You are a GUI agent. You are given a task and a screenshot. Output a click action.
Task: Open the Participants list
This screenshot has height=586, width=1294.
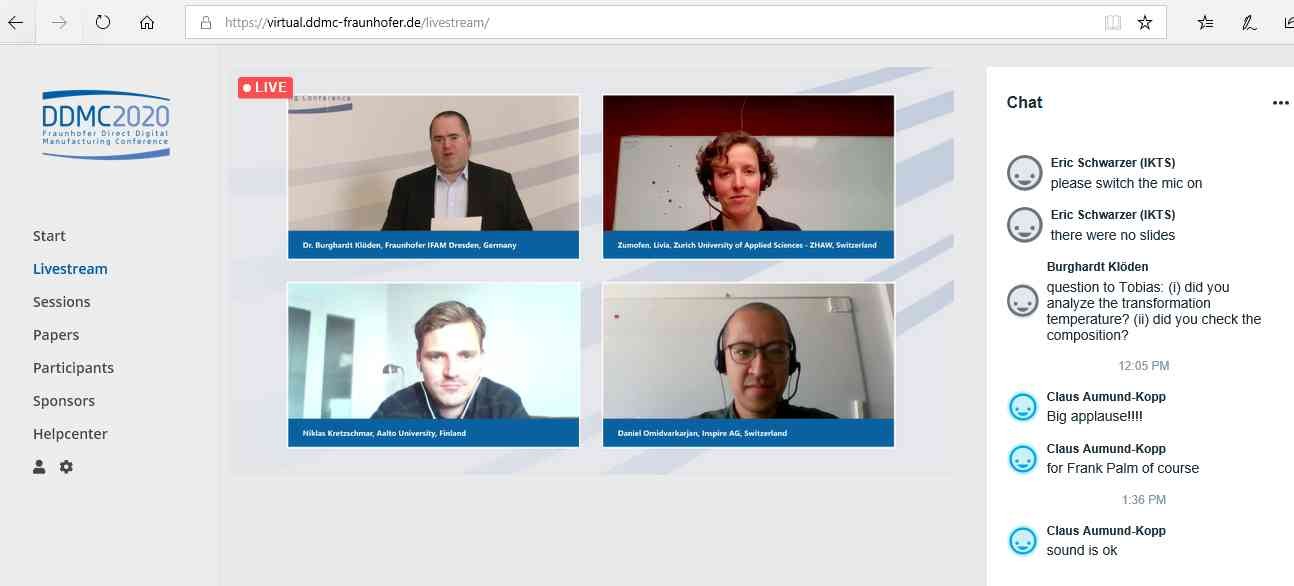pyautogui.click(x=73, y=368)
